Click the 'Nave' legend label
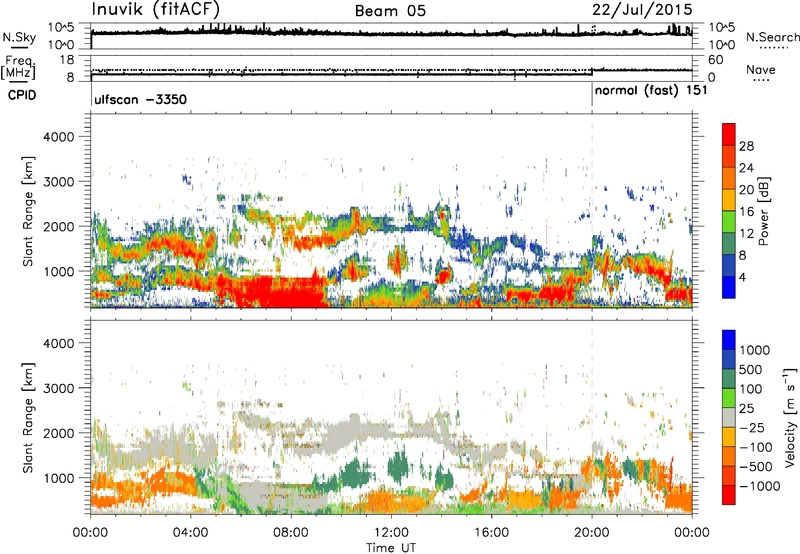The image size is (800, 554). [761, 69]
